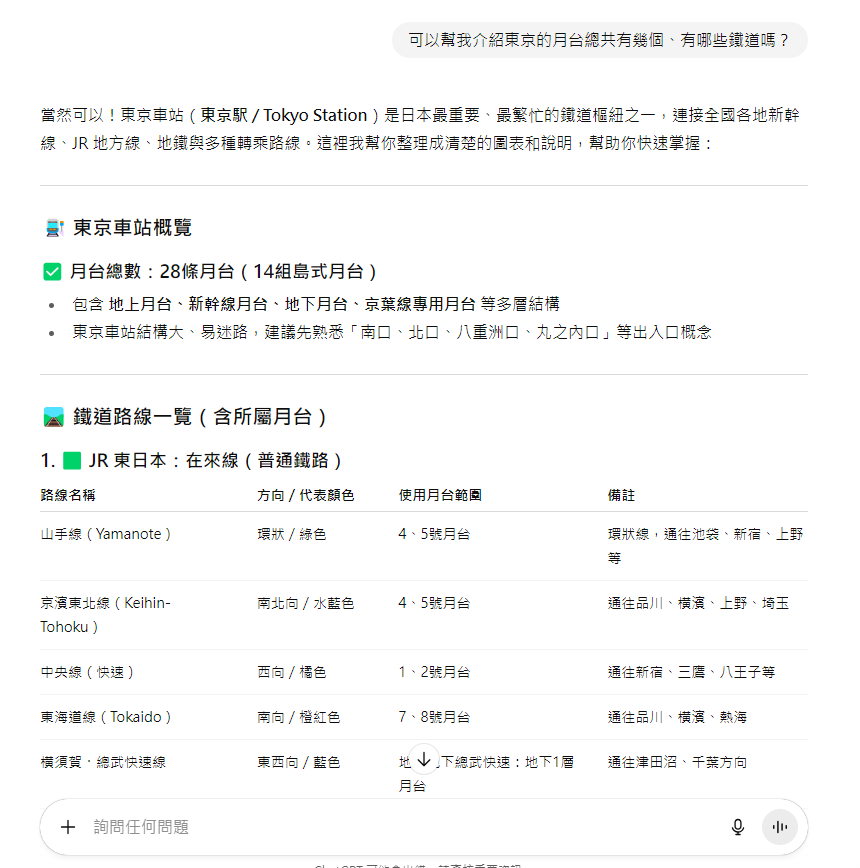The height and width of the screenshot is (868, 860).
Task: Click the 使用月台範圍 column header
Action: click(x=440, y=495)
